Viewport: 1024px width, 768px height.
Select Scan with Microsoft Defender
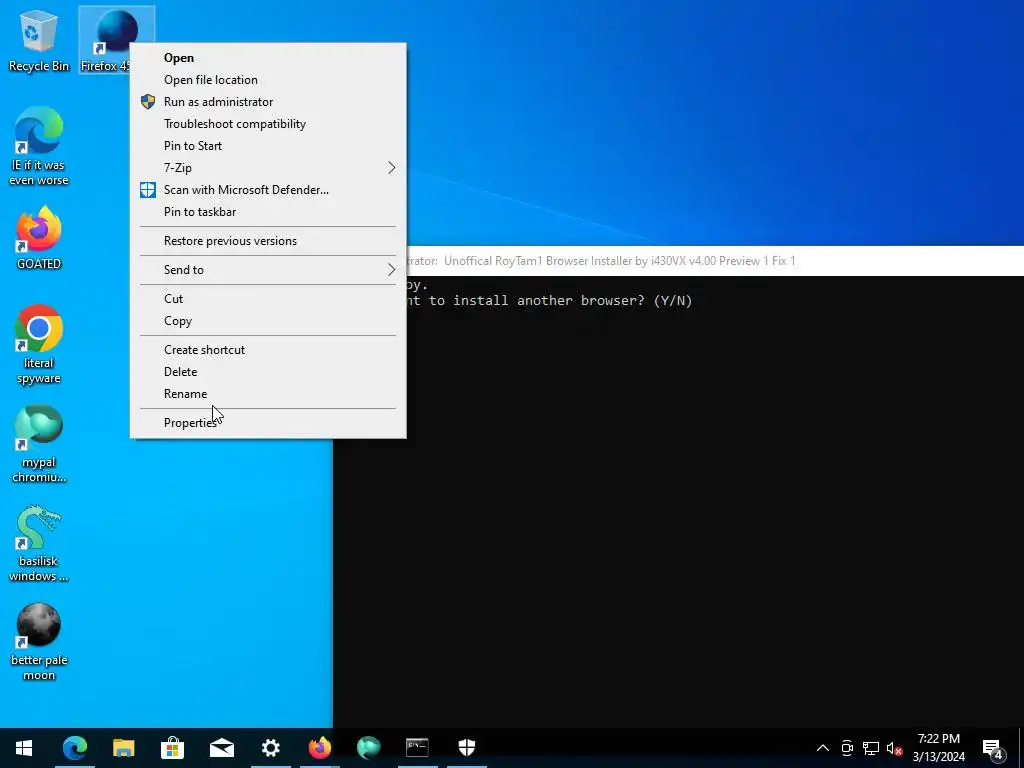tap(268, 190)
